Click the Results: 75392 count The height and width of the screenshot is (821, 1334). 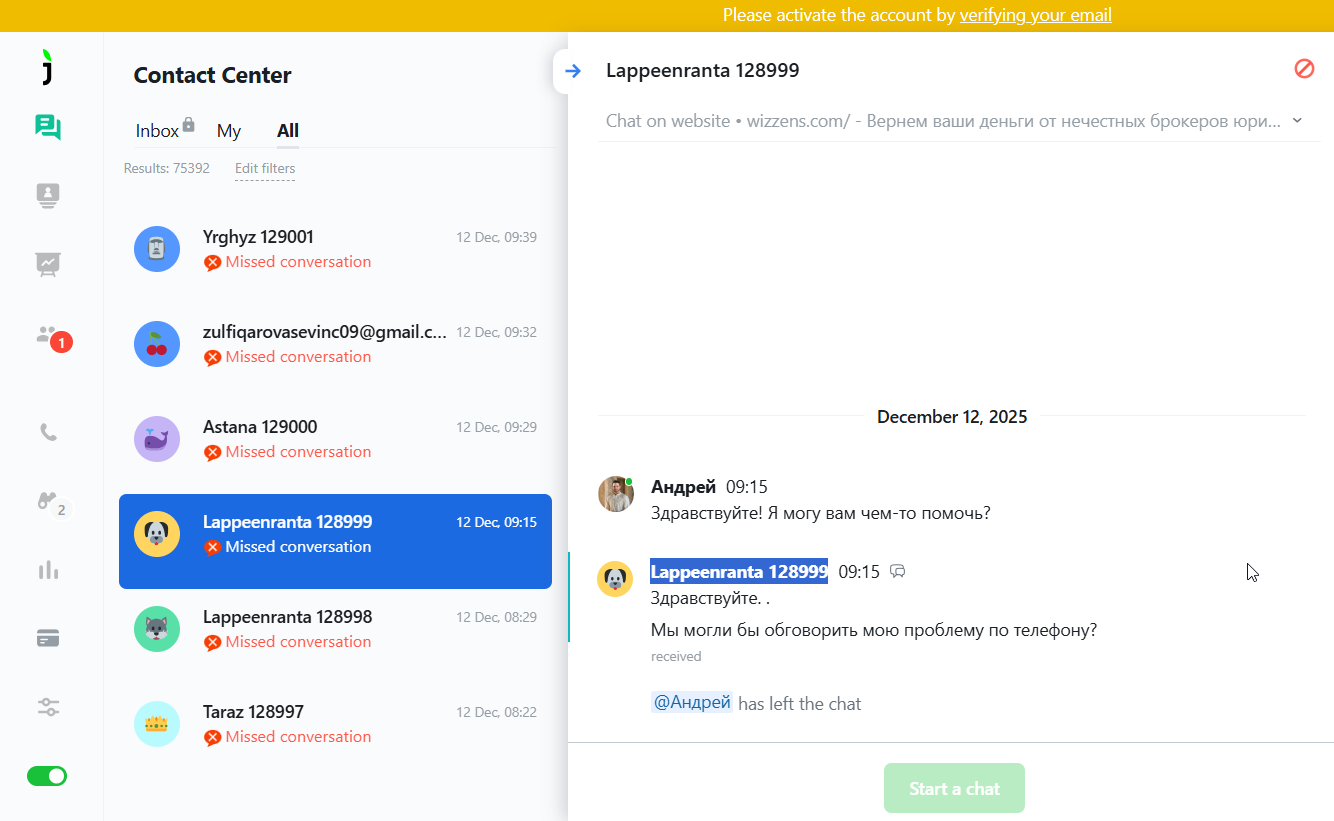[x=167, y=169]
